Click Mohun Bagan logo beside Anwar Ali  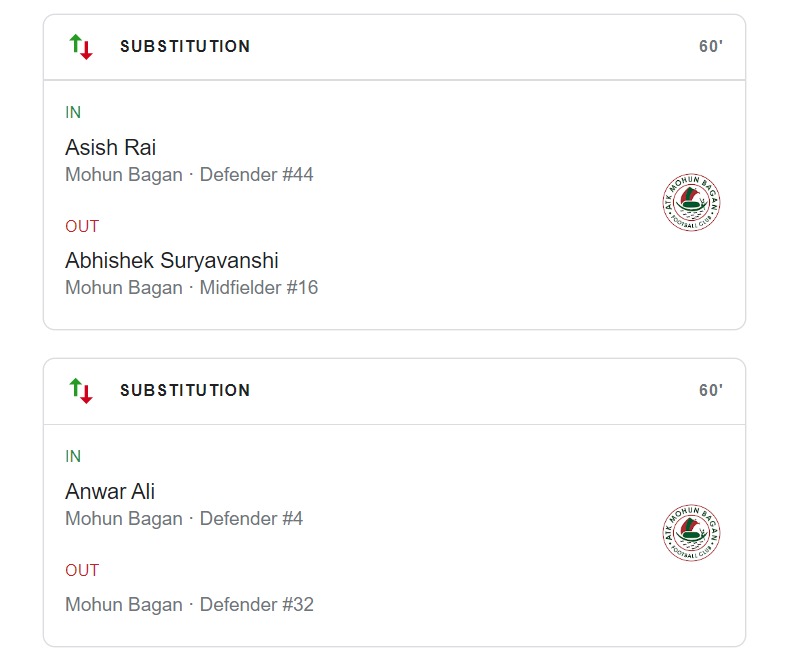pos(692,533)
